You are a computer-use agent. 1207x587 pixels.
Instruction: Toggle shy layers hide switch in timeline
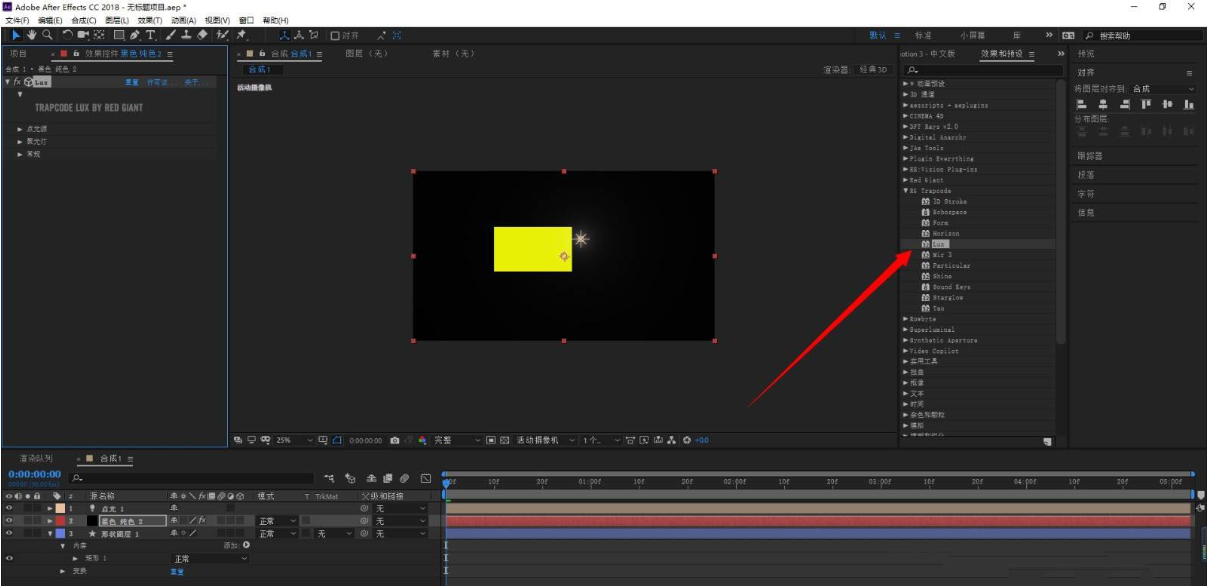[371, 479]
